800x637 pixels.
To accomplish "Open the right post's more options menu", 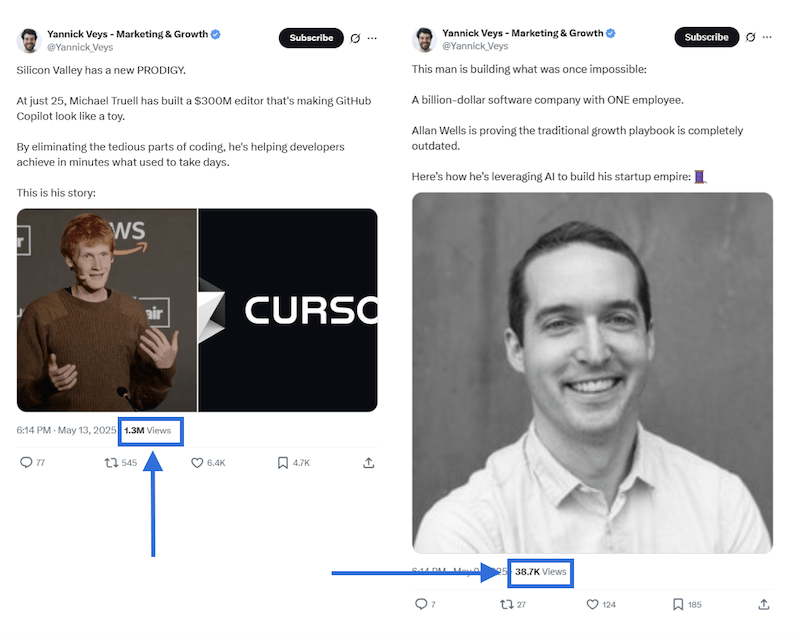I will (767, 38).
